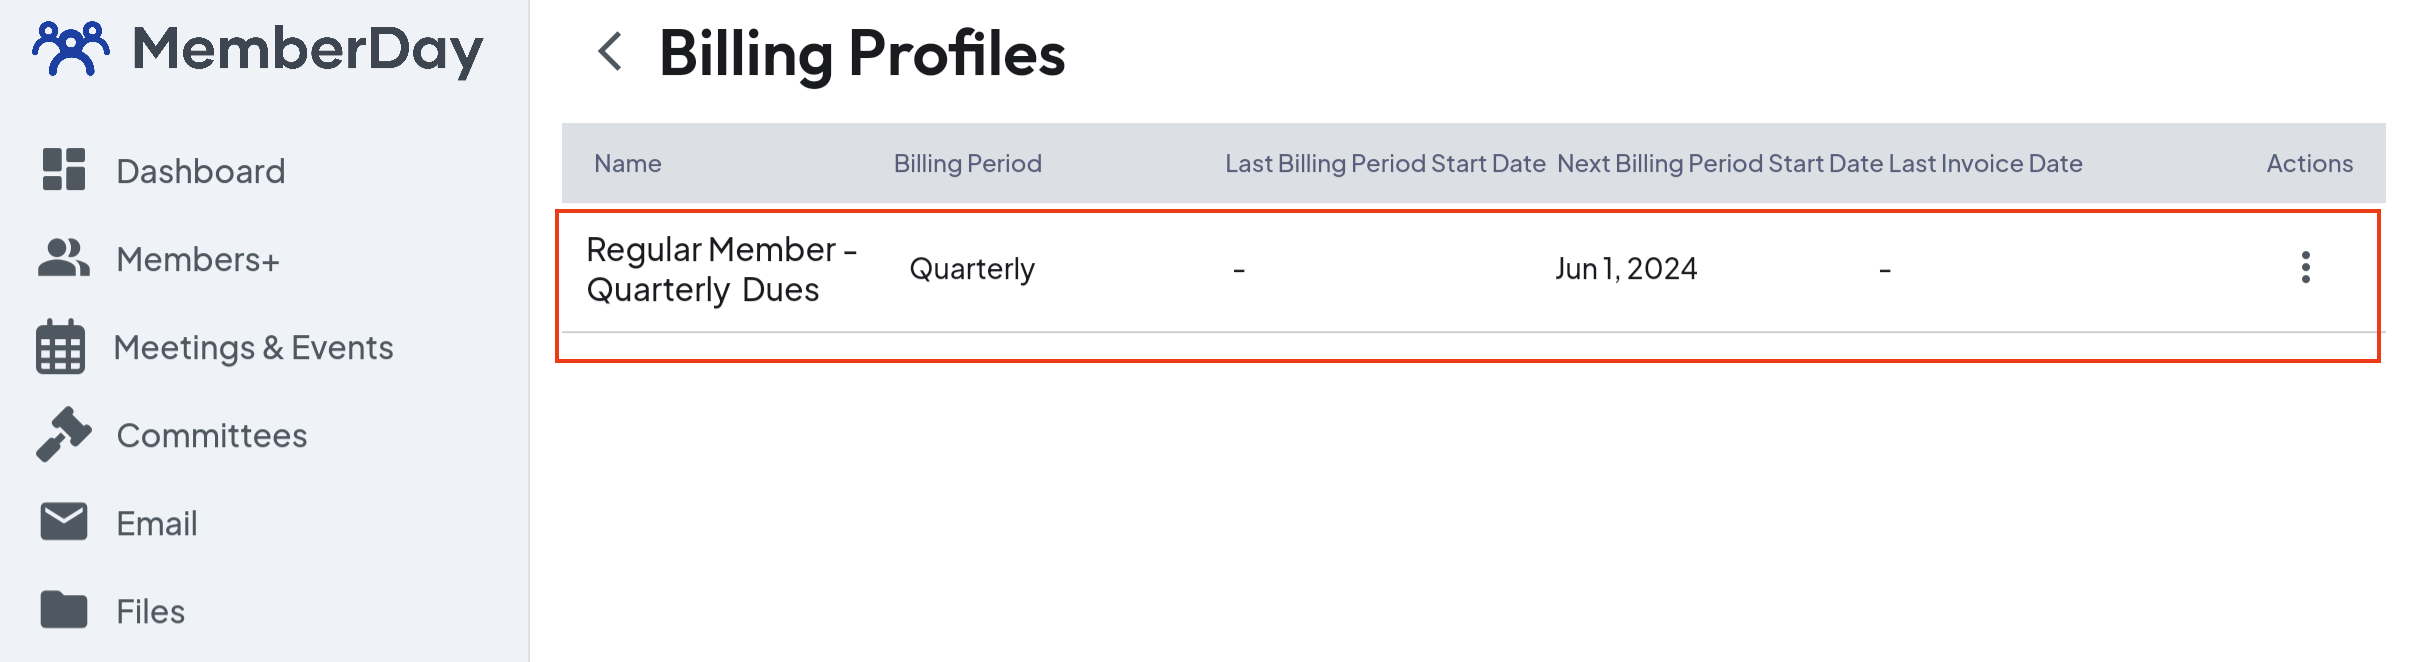
Task: Click the MemberDay brand name text
Action: (x=307, y=49)
